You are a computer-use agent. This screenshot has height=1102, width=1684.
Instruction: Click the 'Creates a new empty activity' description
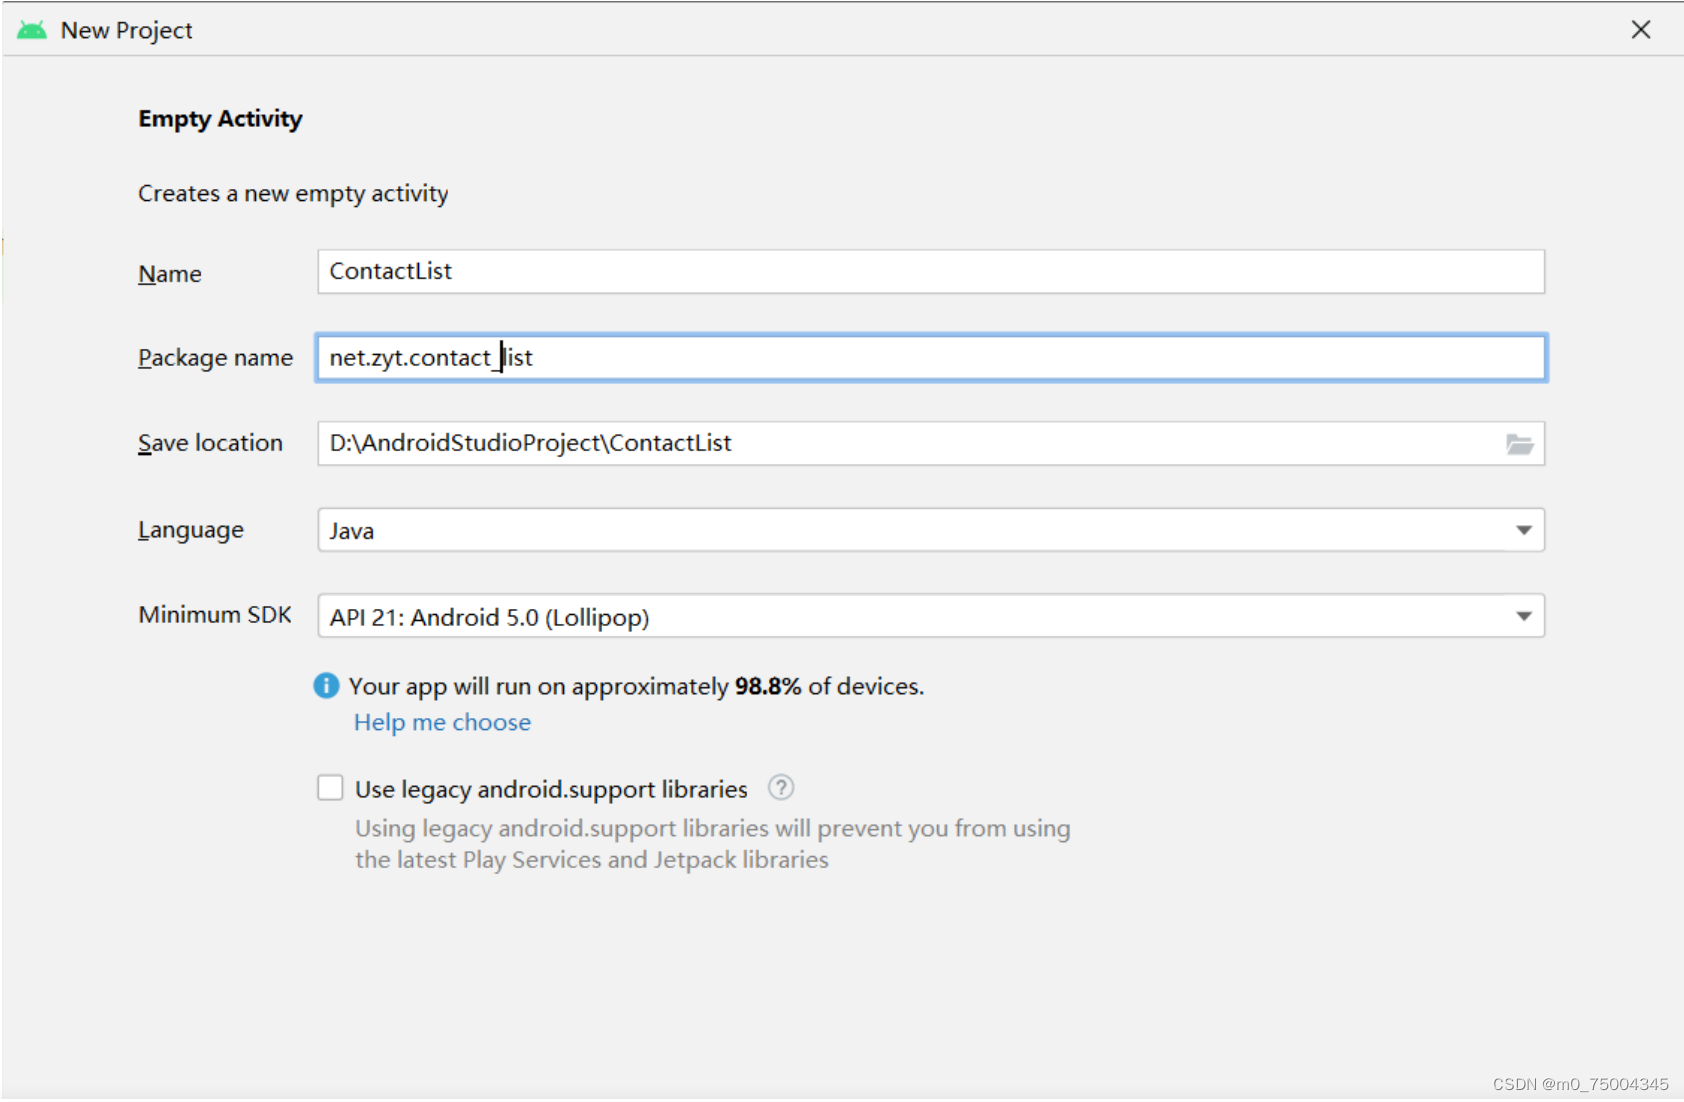tap(293, 194)
